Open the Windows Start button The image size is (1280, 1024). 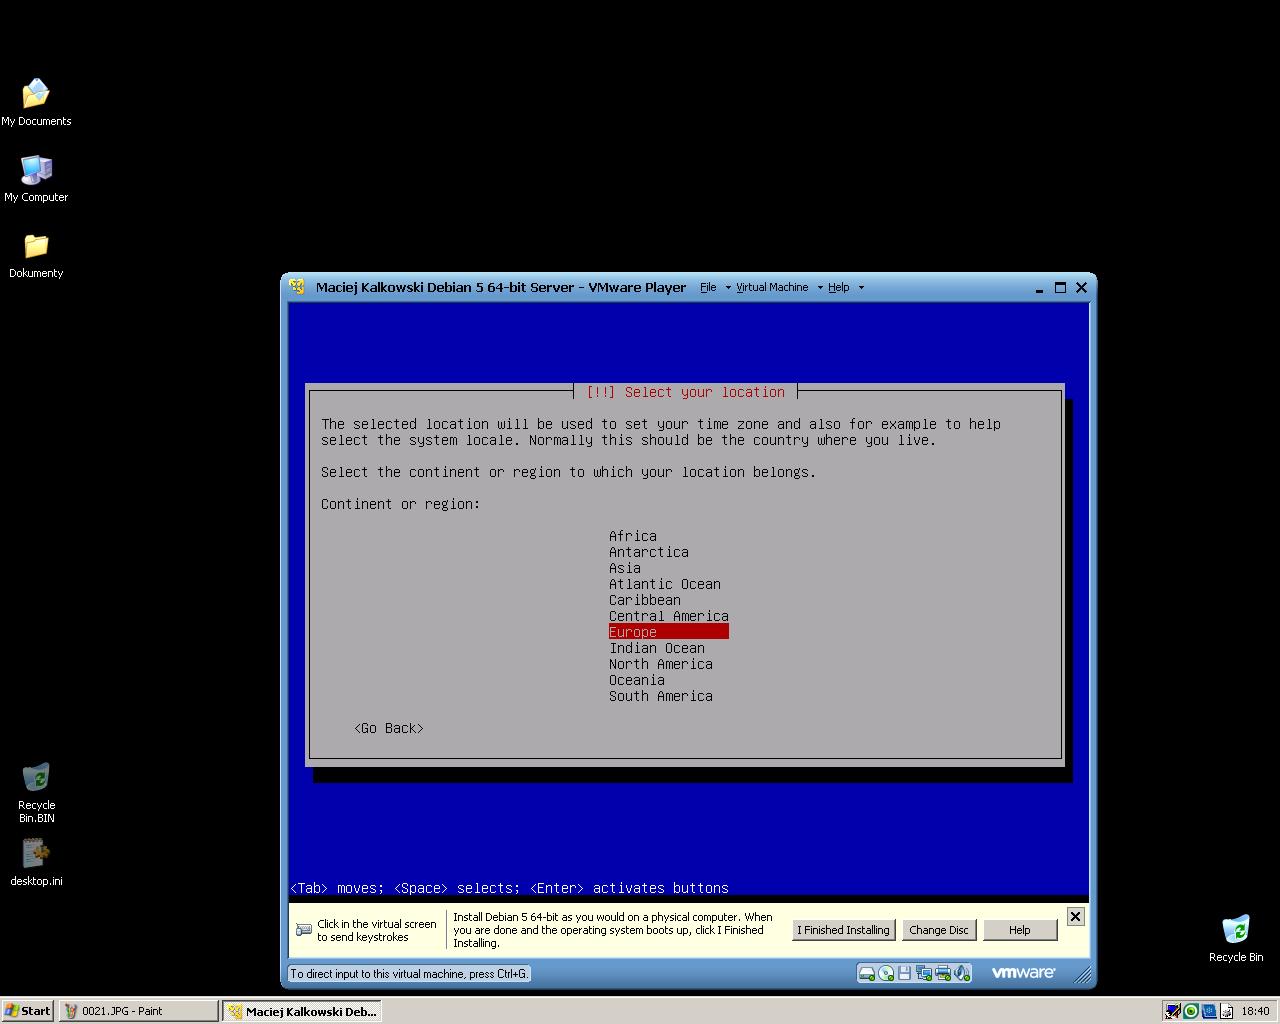pyautogui.click(x=28, y=1011)
